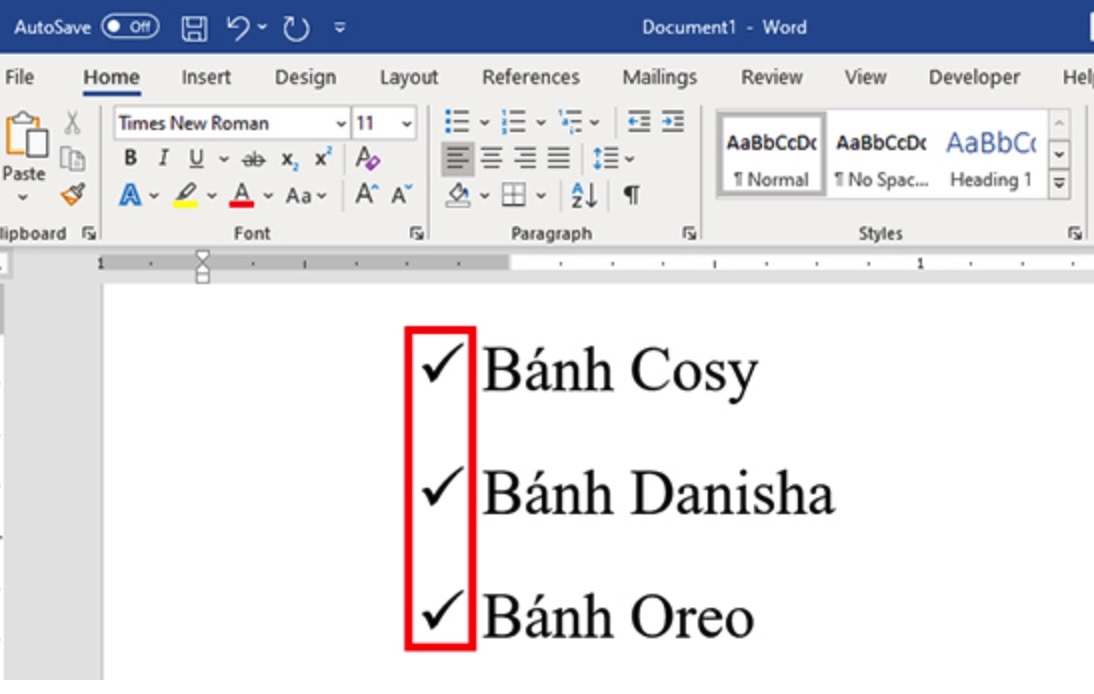Open the font color dropdown arrow
The height and width of the screenshot is (694, 1094).
tap(268, 196)
